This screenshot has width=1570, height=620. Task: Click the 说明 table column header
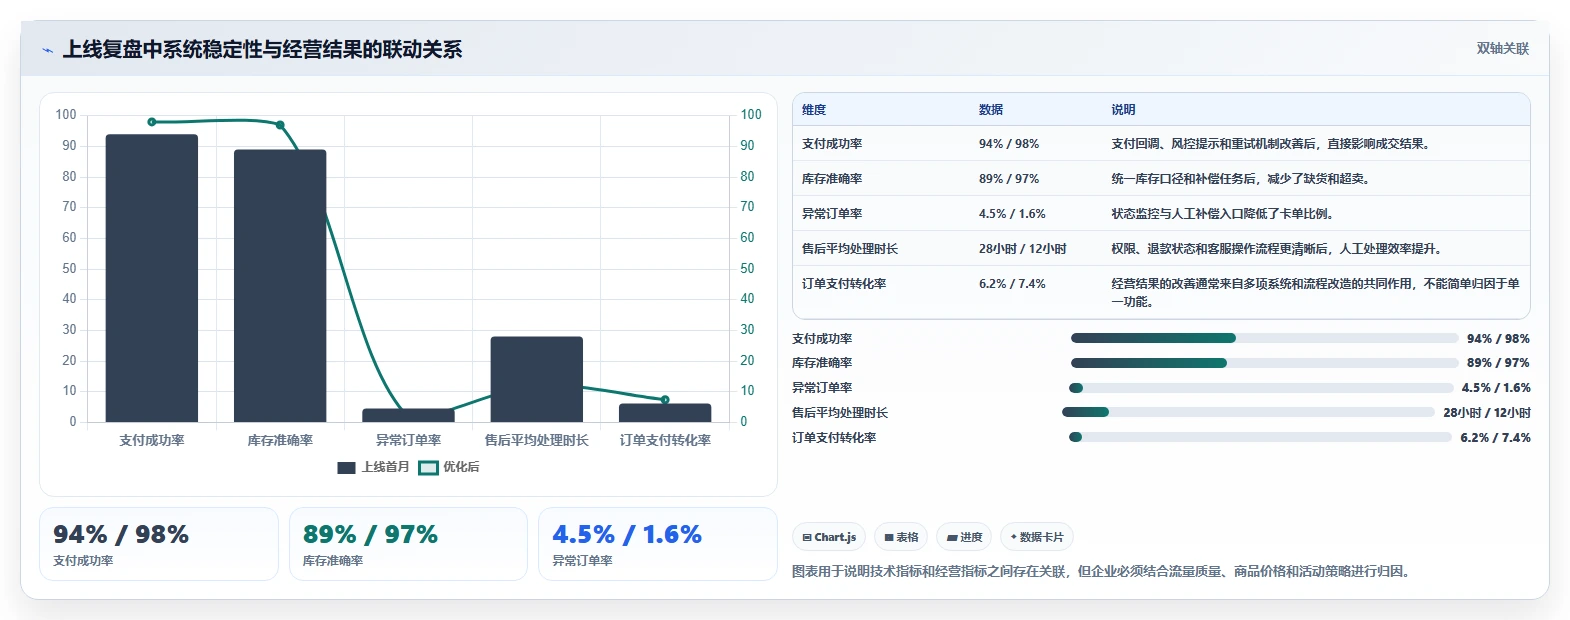[x=1124, y=110]
